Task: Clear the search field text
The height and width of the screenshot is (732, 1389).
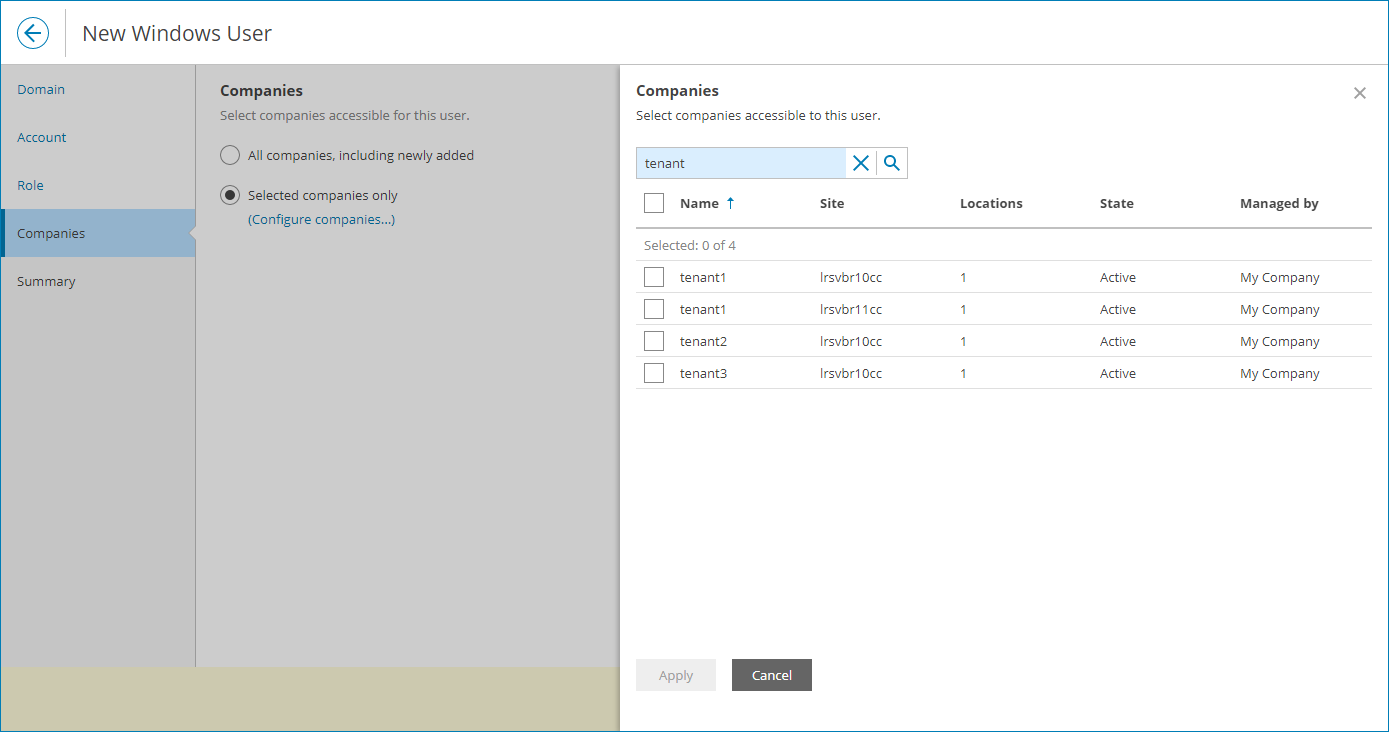Action: coord(860,163)
